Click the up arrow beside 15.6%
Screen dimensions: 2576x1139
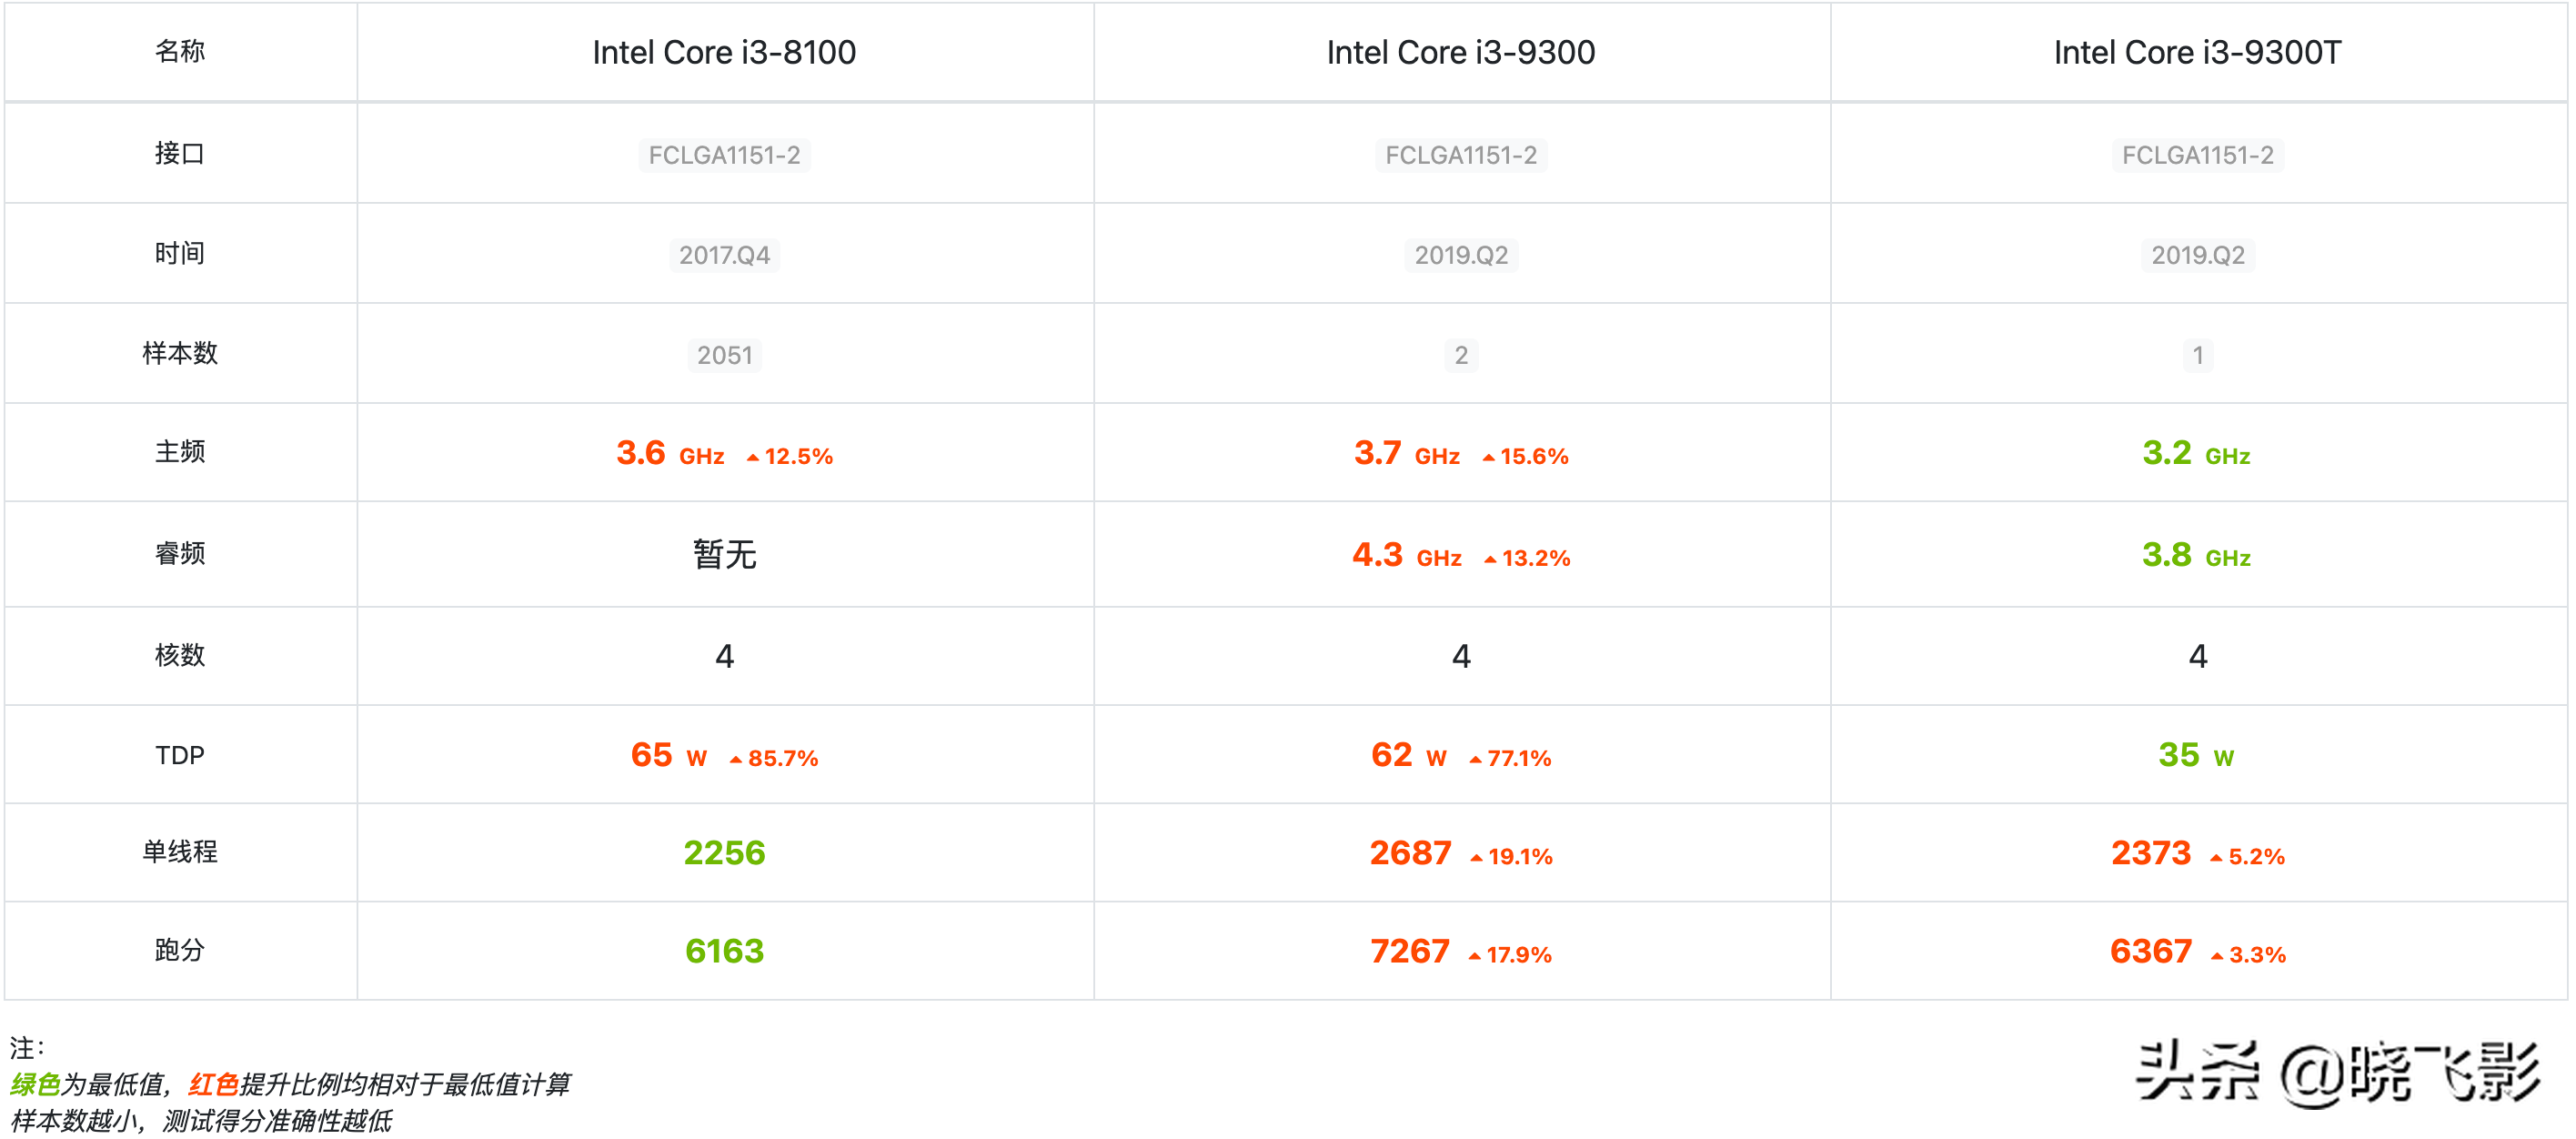pos(1488,458)
